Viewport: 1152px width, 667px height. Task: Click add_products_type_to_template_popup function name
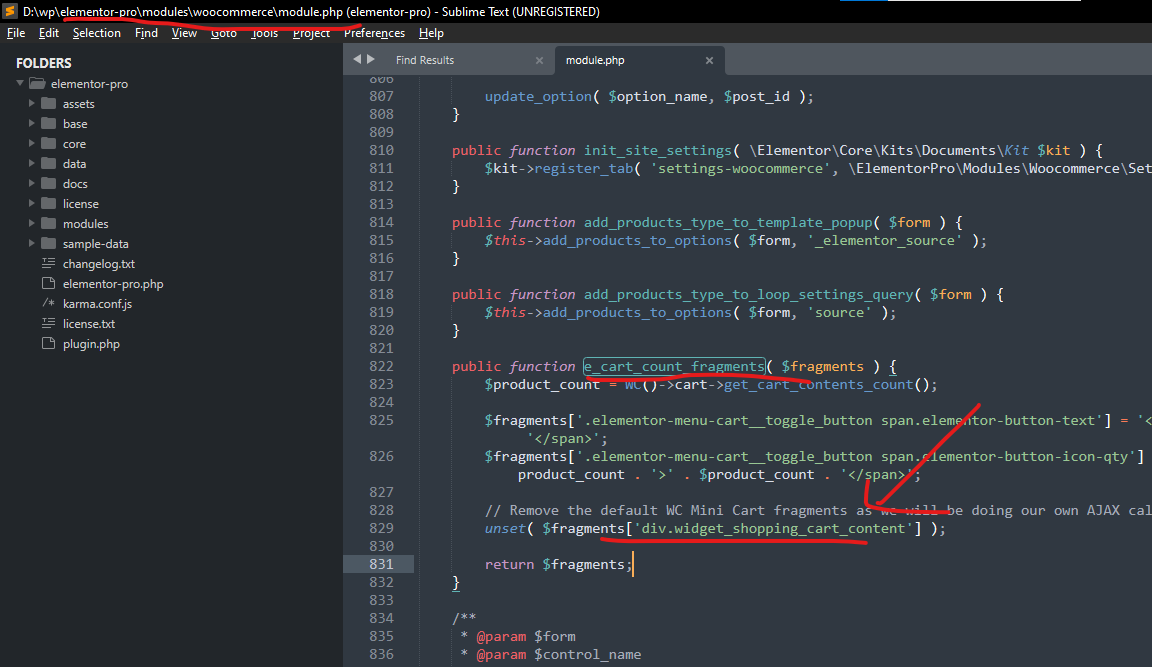tap(728, 222)
